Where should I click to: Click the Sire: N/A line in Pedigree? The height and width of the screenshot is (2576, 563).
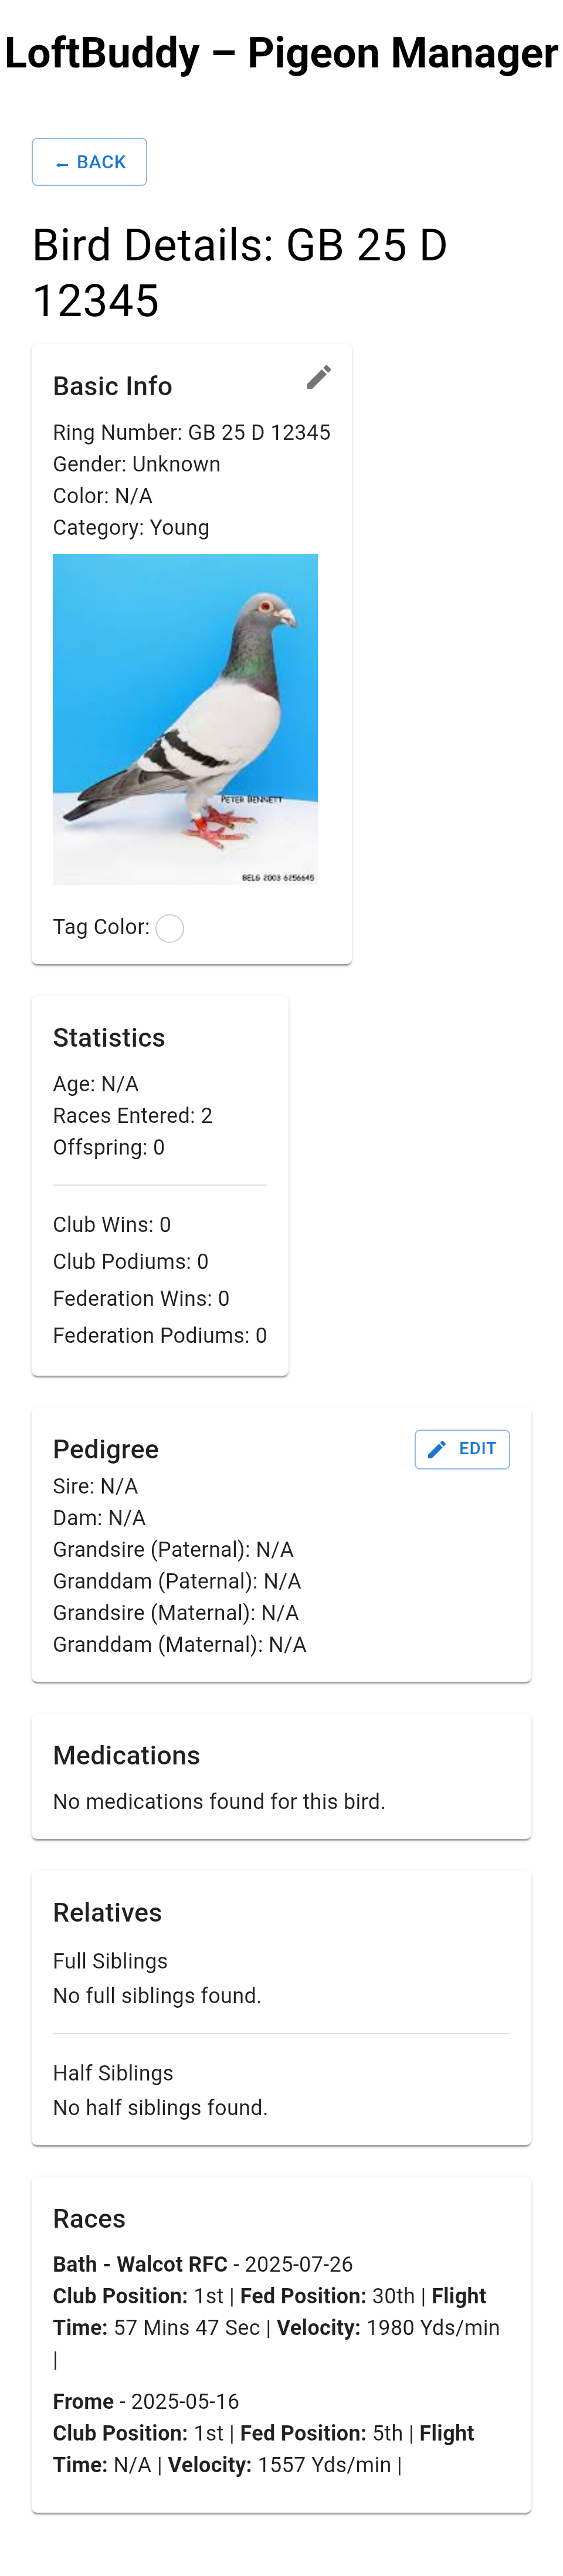click(x=95, y=1486)
